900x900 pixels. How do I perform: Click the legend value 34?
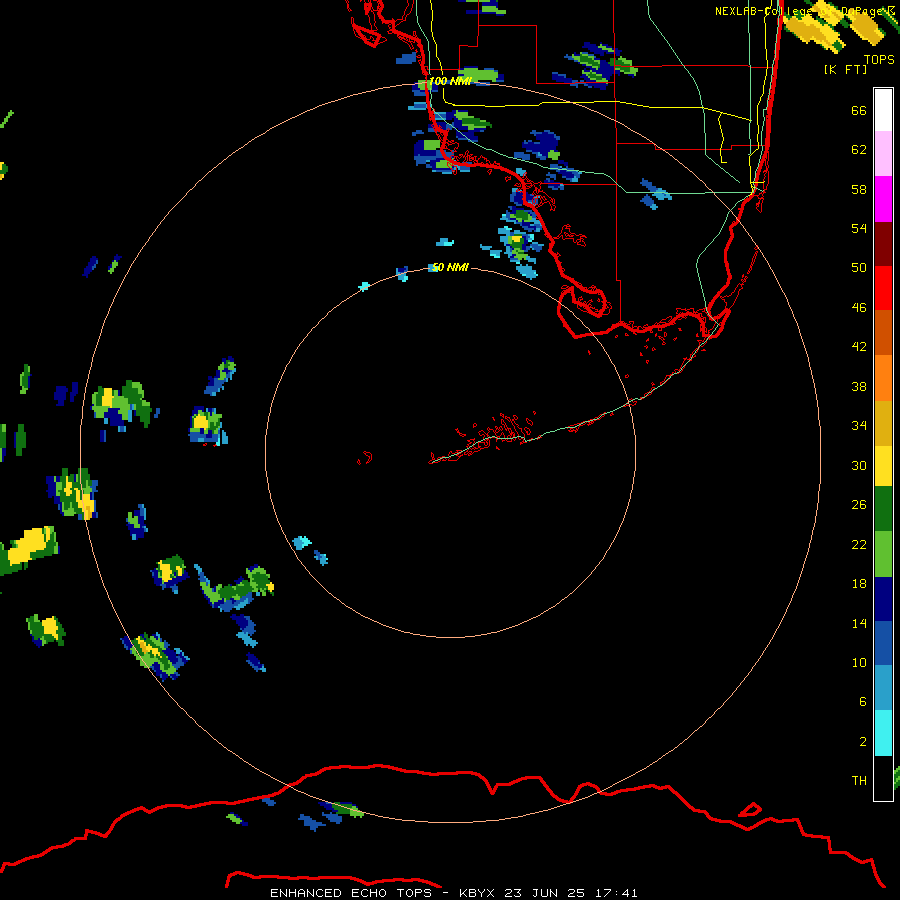(859, 426)
